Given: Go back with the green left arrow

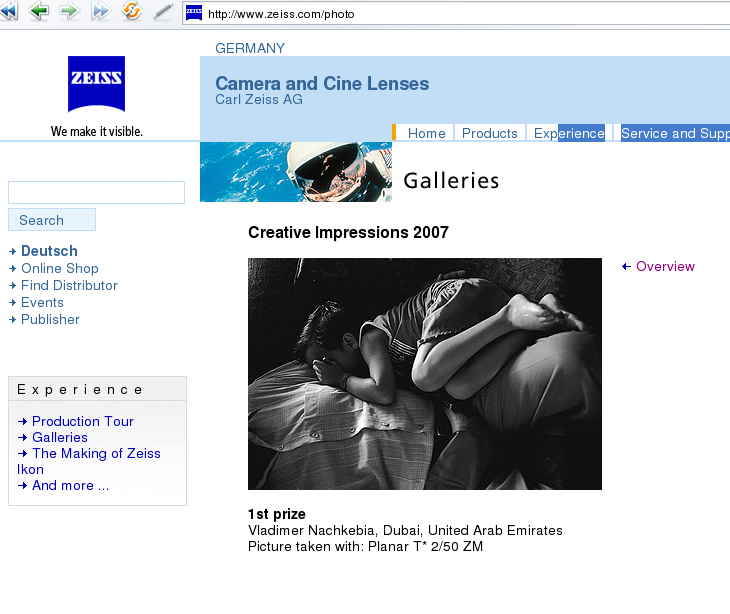Looking at the screenshot, I should click(39, 11).
